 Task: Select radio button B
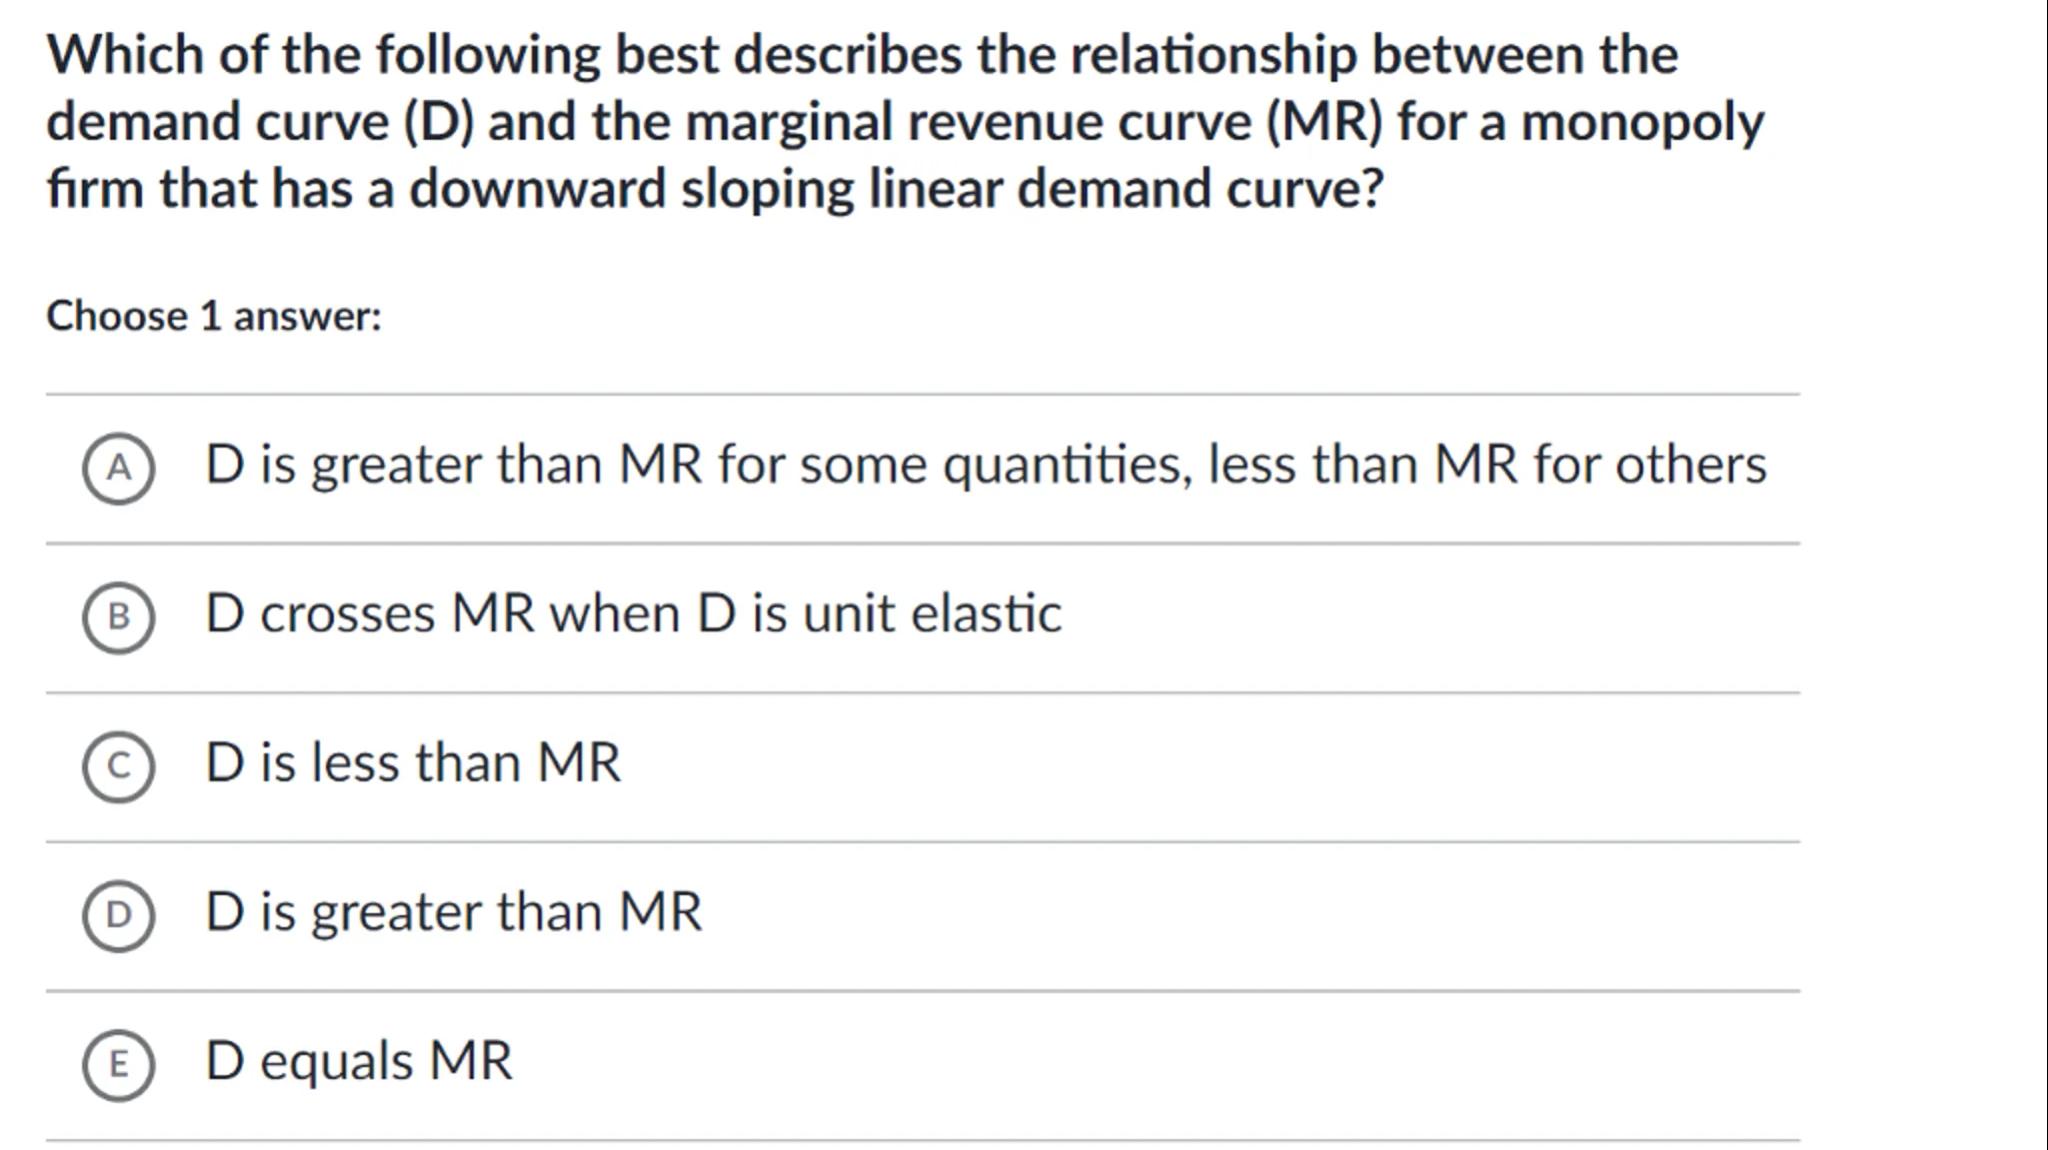coord(118,617)
